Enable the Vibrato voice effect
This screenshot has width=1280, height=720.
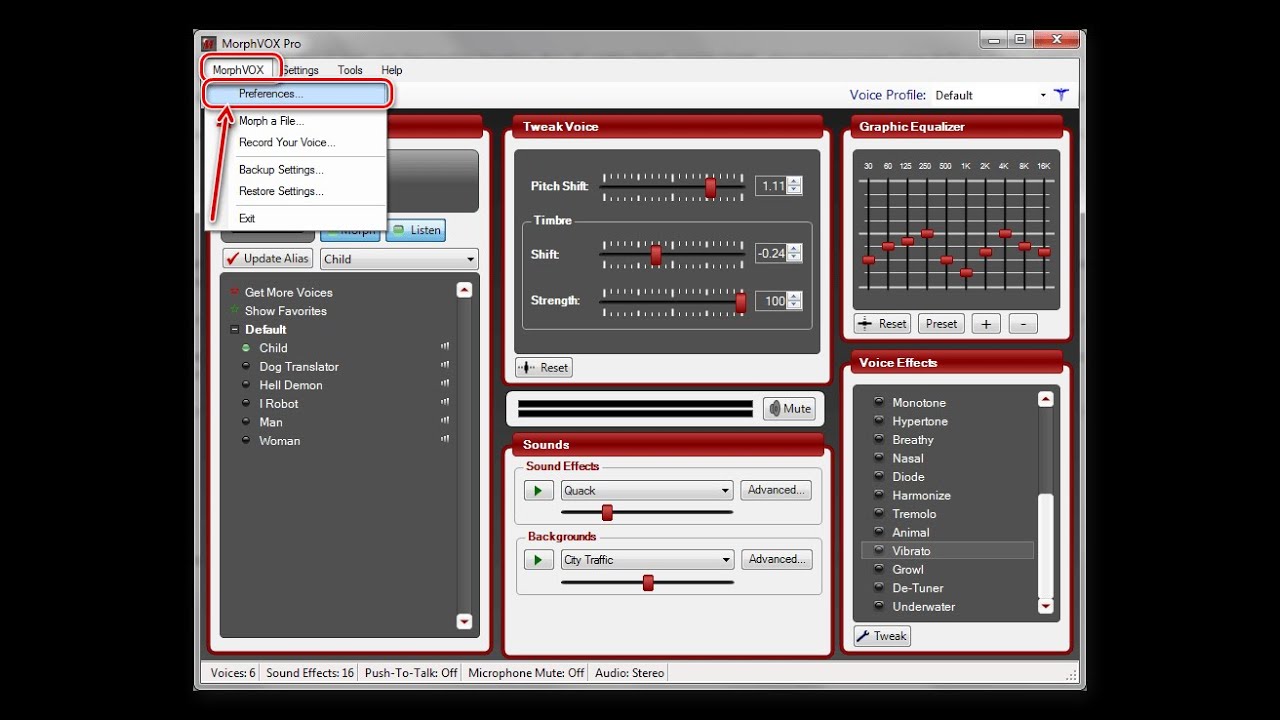point(911,551)
